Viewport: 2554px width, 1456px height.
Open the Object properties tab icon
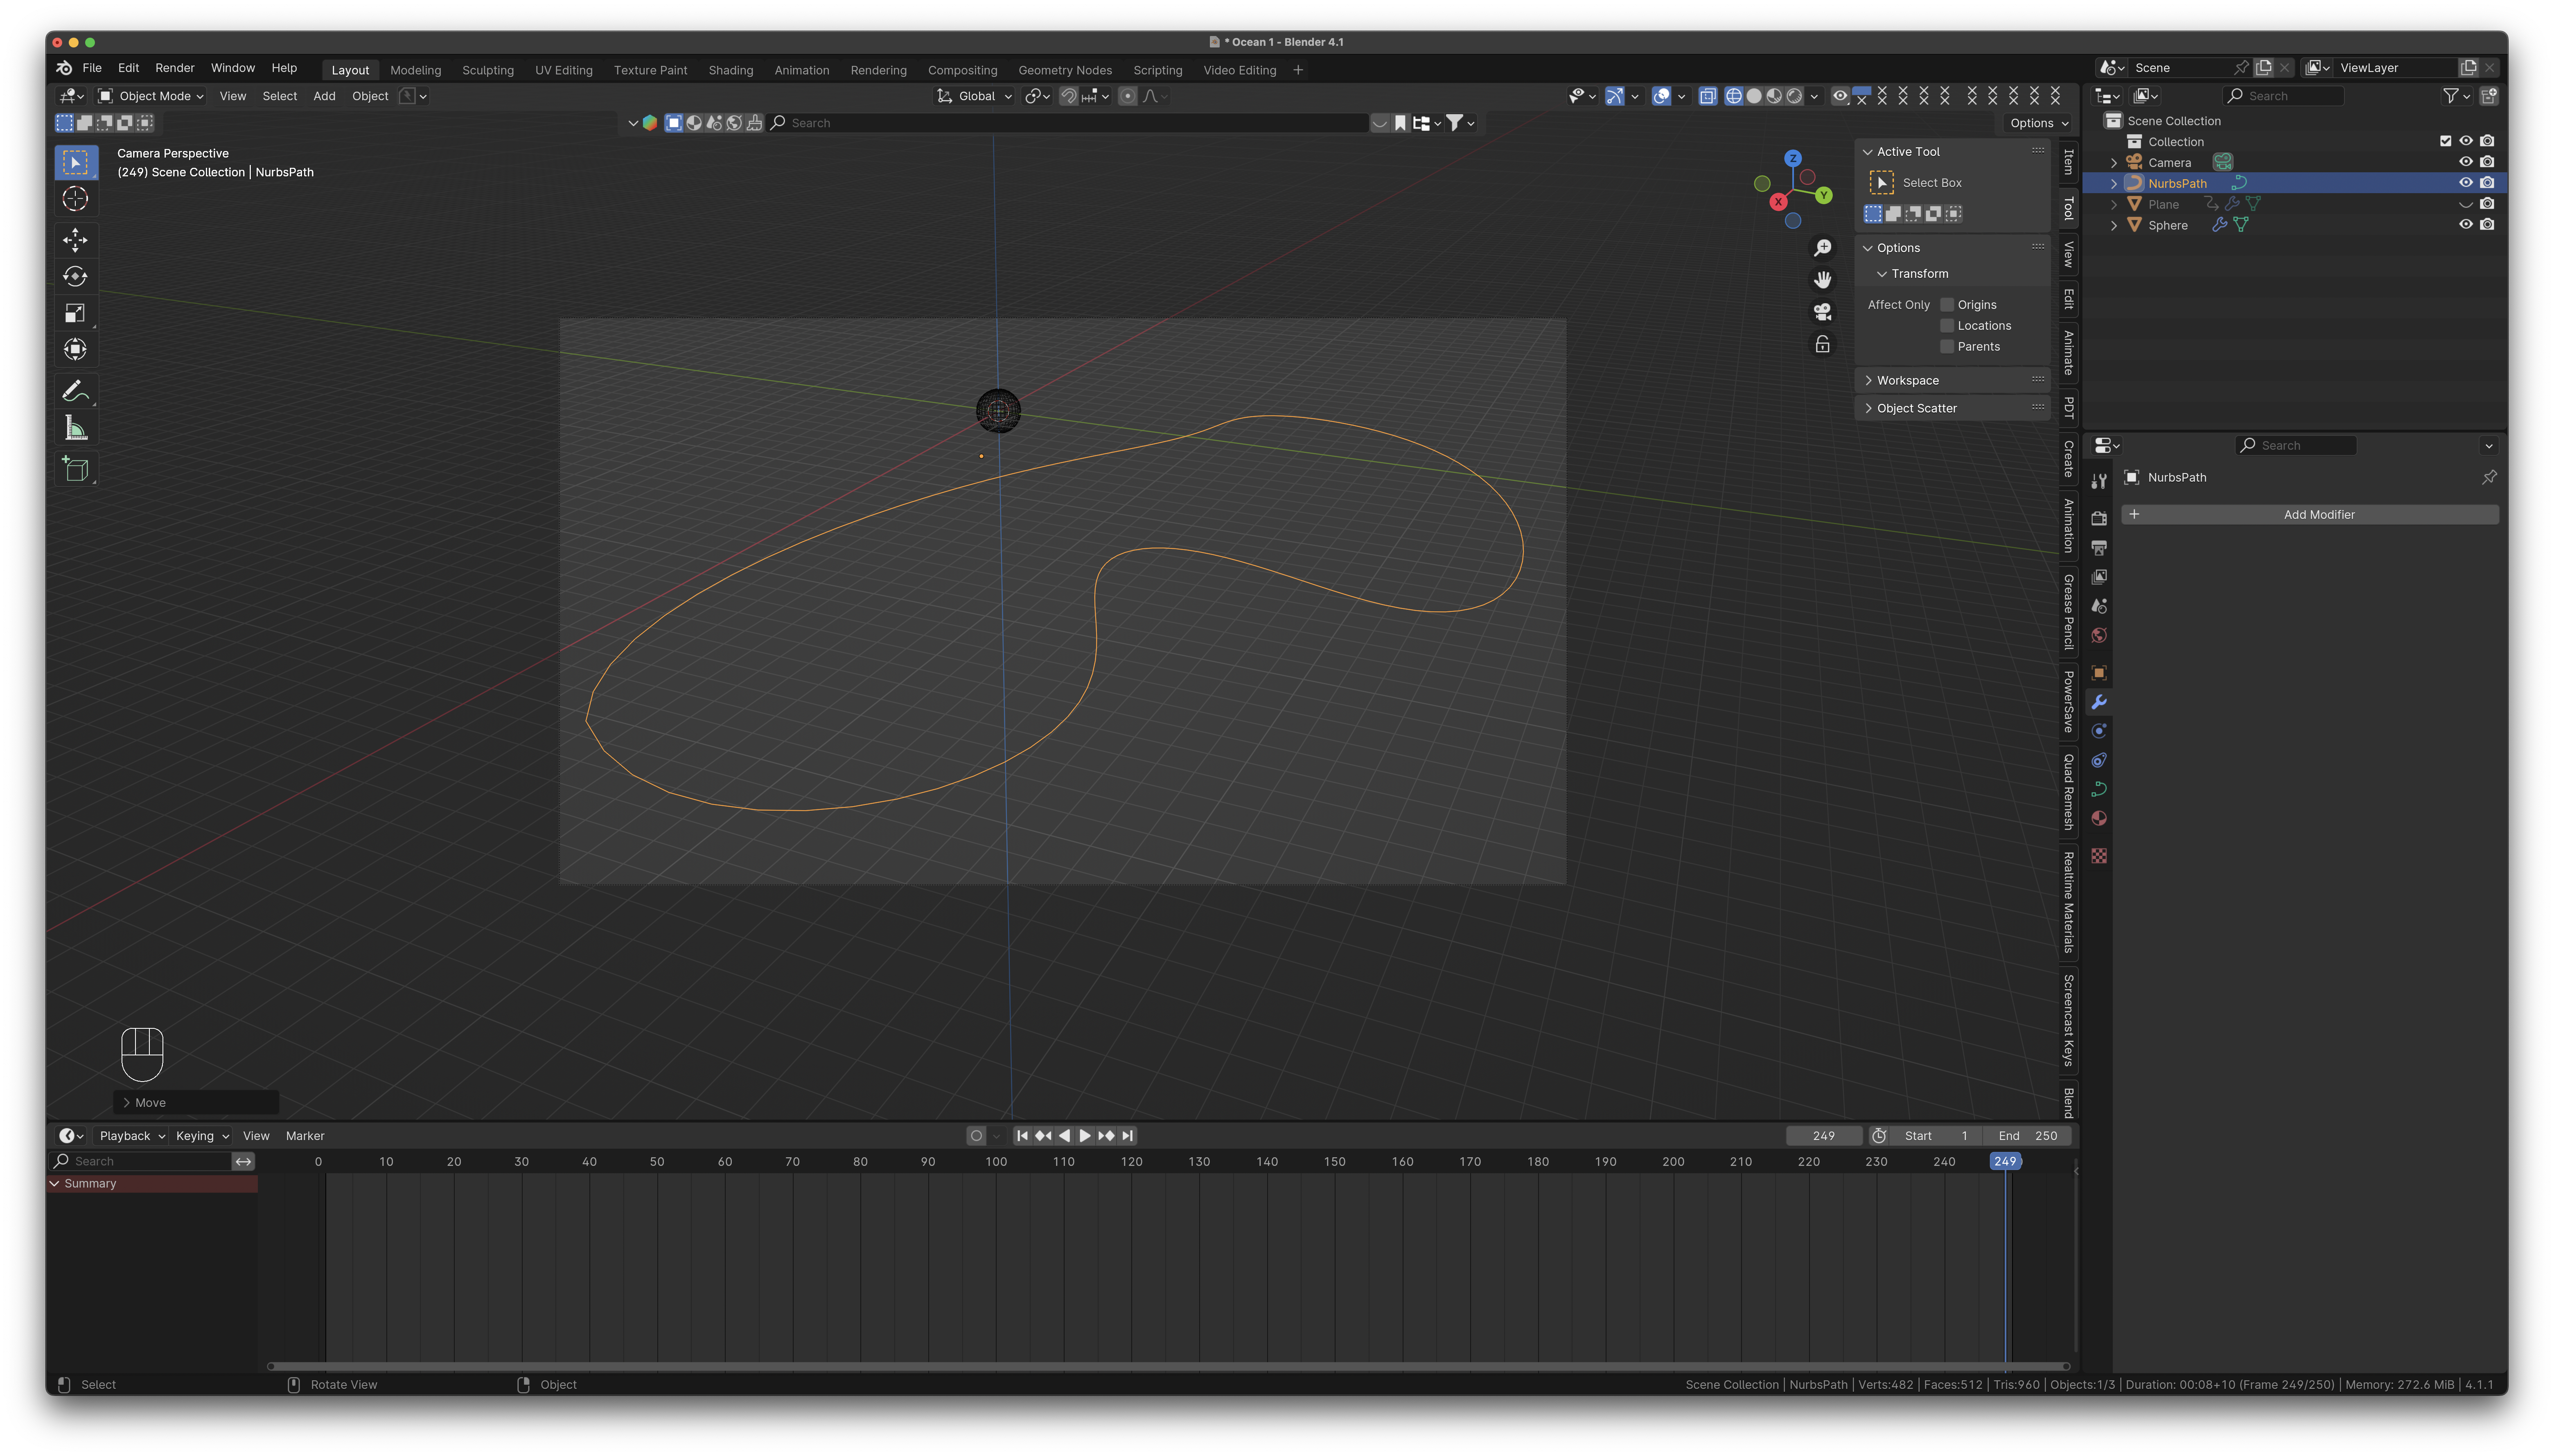pyautogui.click(x=2099, y=673)
